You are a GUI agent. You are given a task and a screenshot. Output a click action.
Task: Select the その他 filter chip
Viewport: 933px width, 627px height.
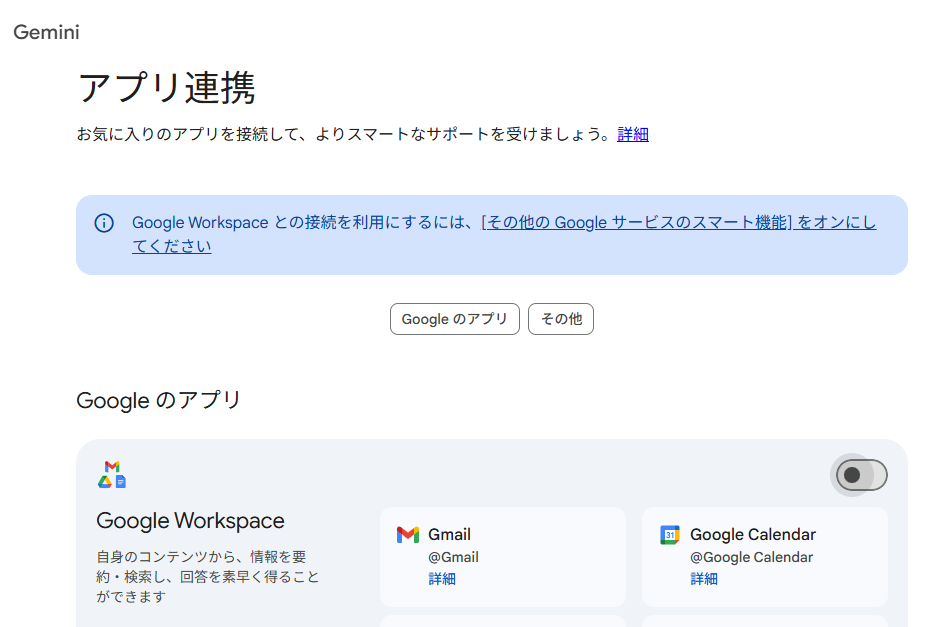[x=561, y=318]
